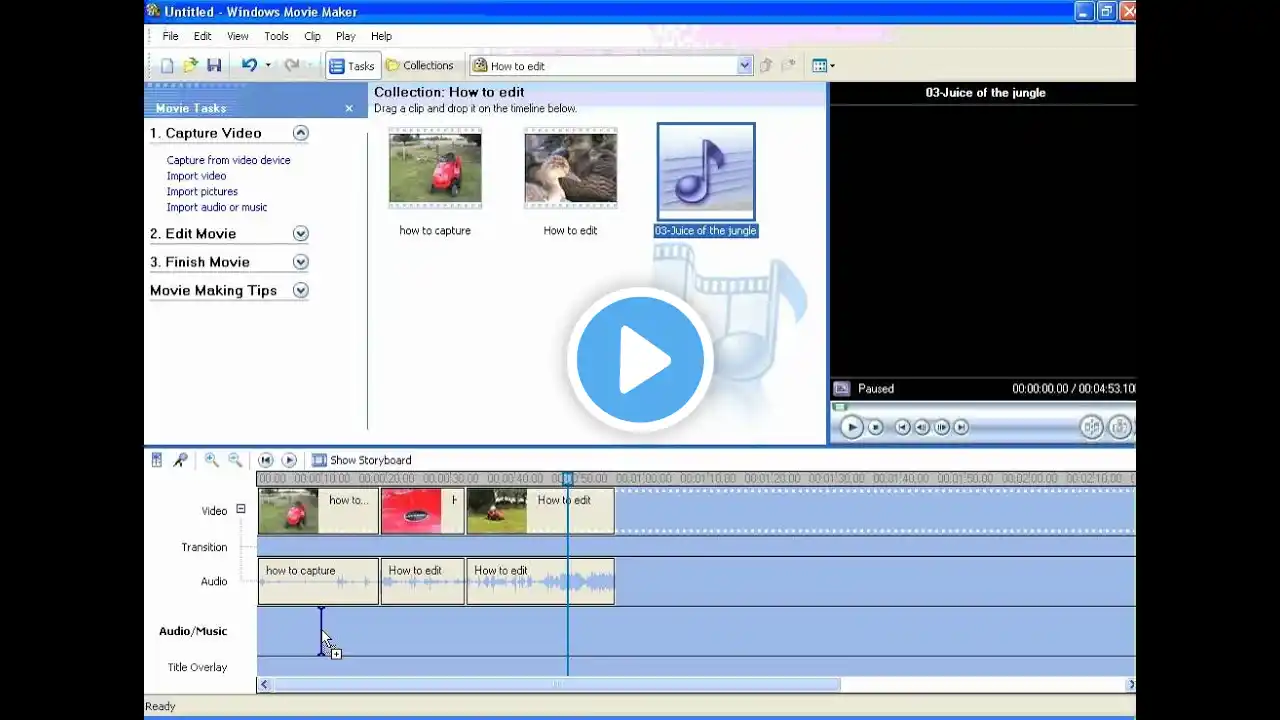1280x720 pixels.
Task: Click Show Storyboard button
Action: click(x=361, y=460)
